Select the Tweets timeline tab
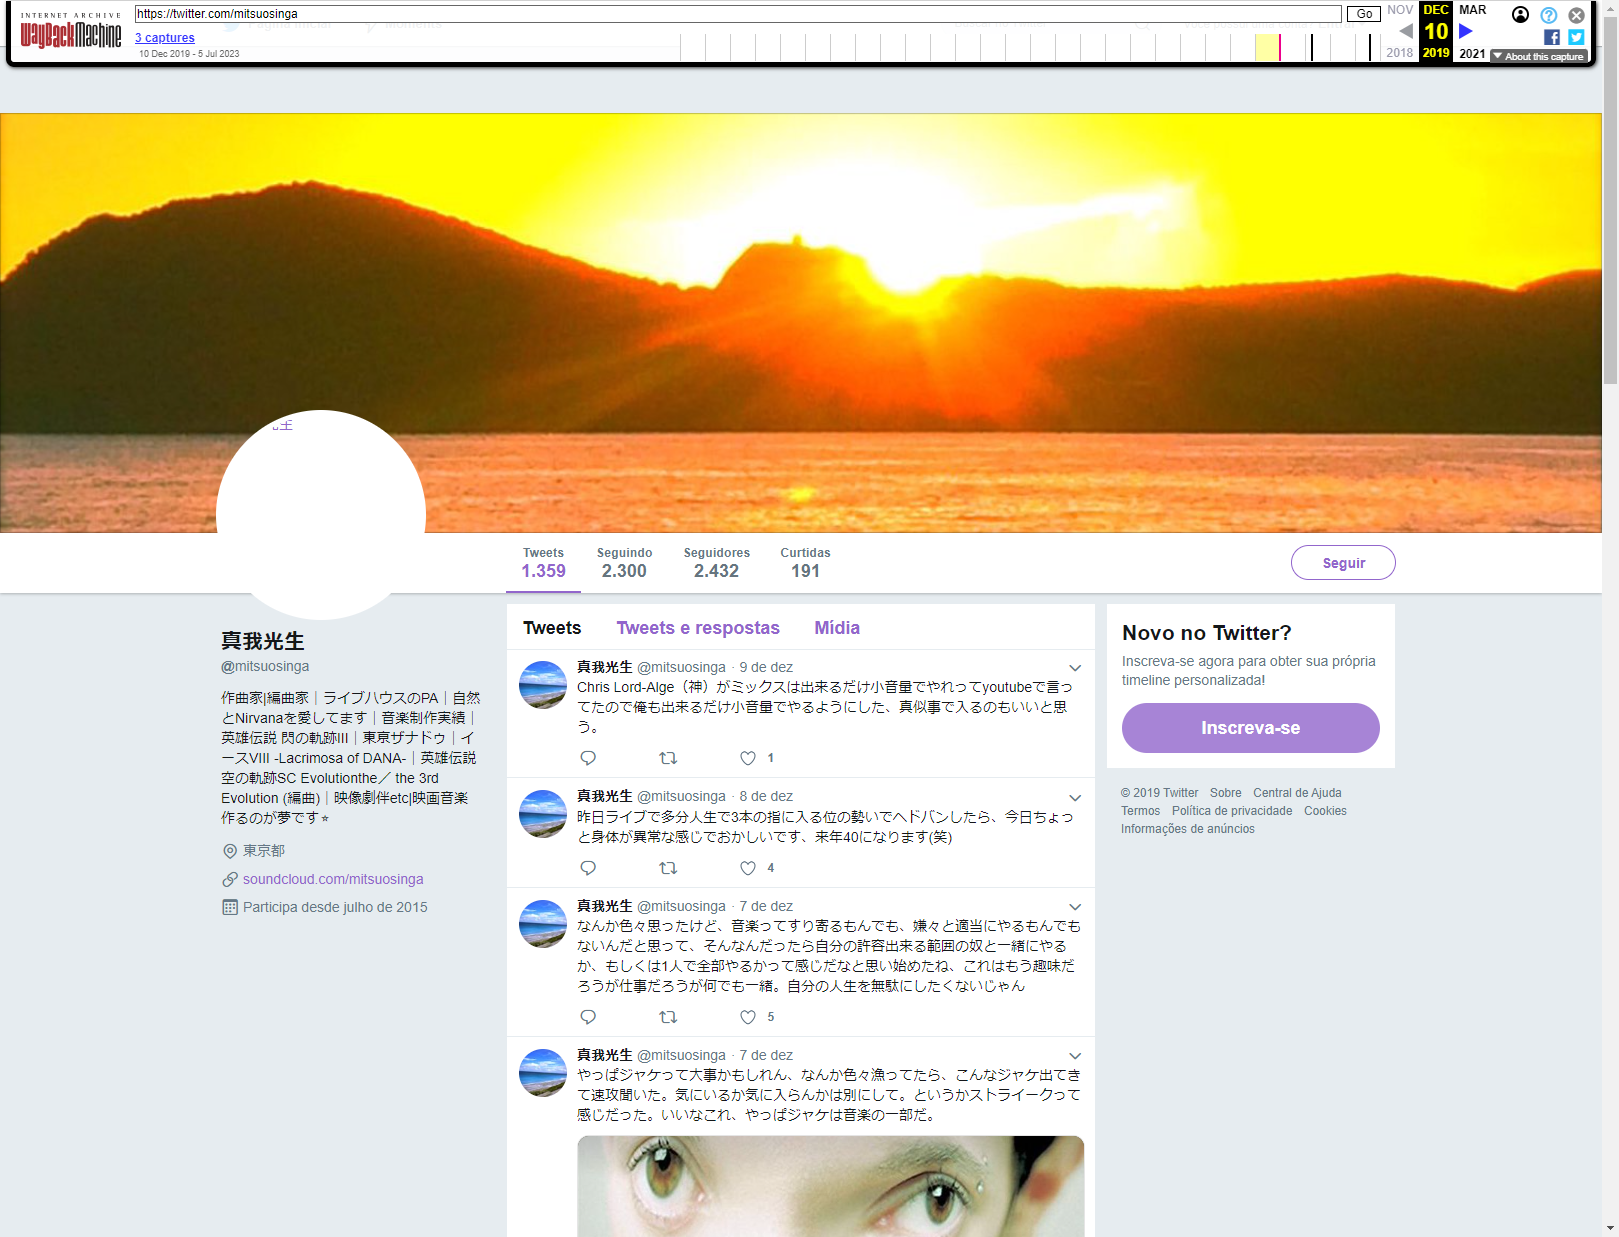Viewport: 1619px width, 1237px height. (x=552, y=628)
